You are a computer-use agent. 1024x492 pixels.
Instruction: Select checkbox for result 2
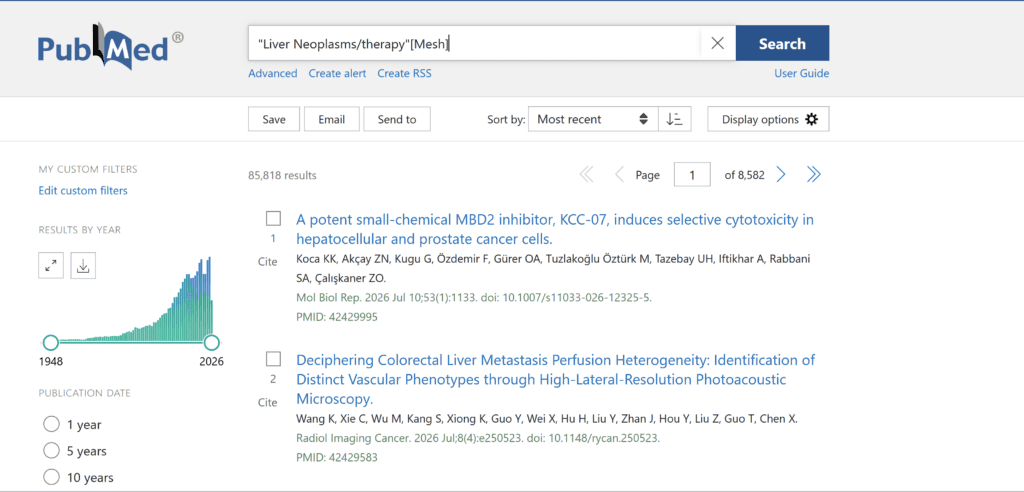click(x=273, y=359)
